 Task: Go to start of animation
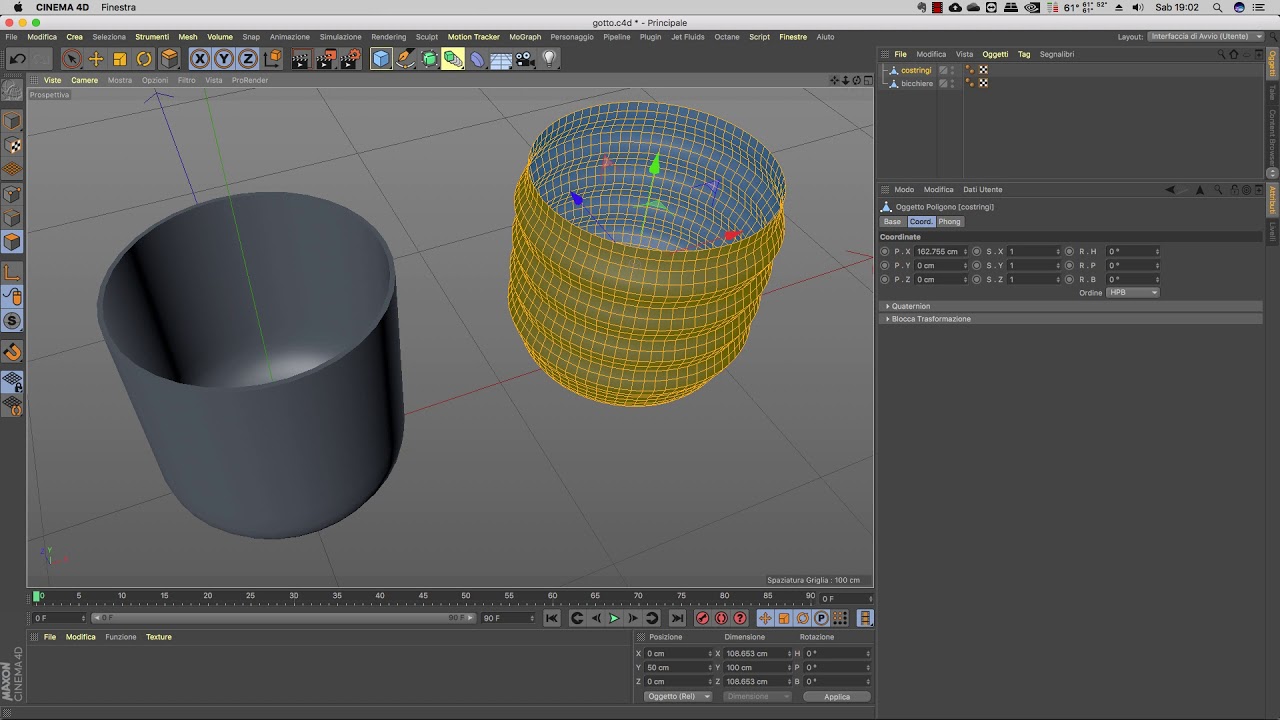(x=551, y=618)
